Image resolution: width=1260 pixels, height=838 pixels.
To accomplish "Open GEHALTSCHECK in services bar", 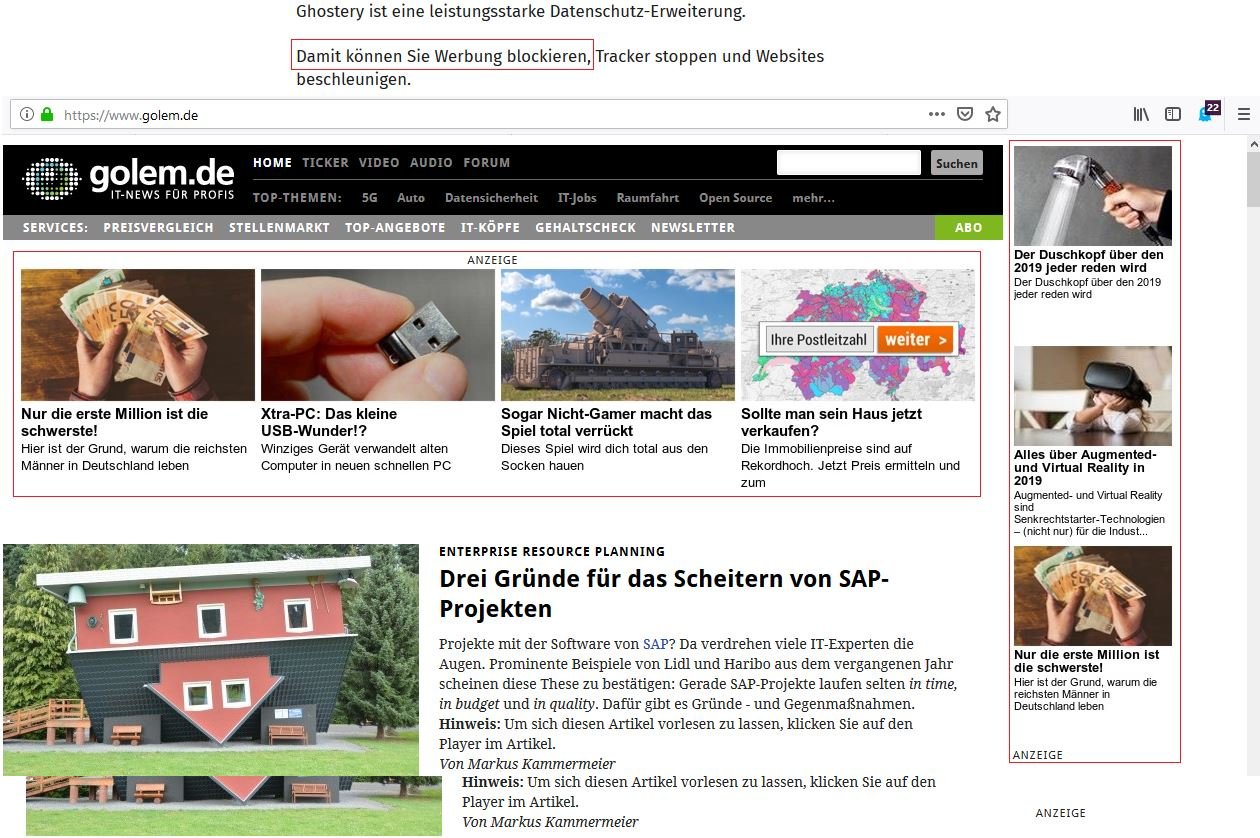I will coord(585,227).
